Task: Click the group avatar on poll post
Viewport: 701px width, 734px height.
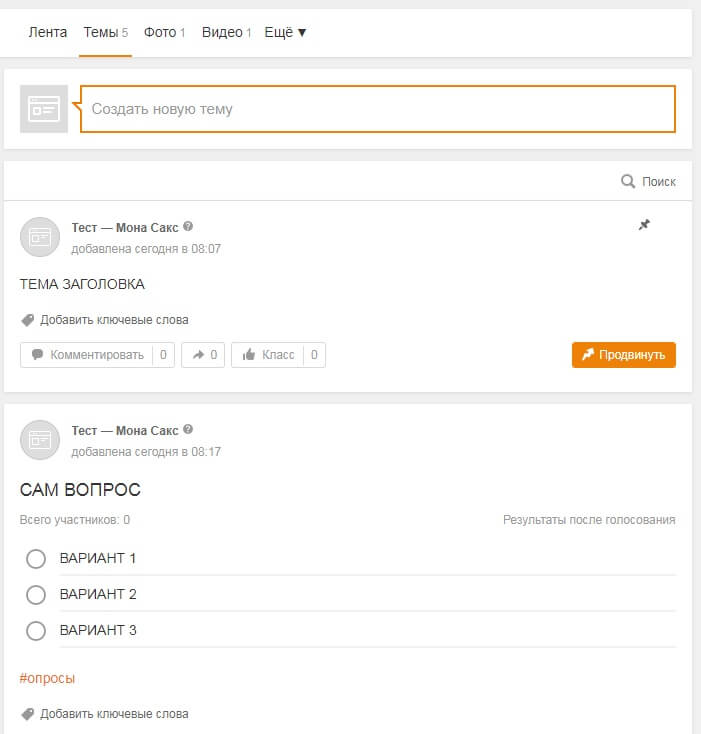Action: tap(40, 440)
